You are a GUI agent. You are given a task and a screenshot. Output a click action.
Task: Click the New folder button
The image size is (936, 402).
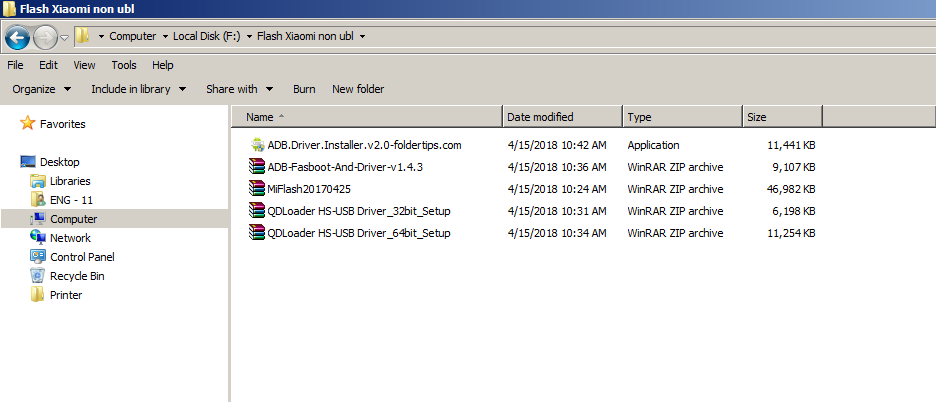pos(358,89)
